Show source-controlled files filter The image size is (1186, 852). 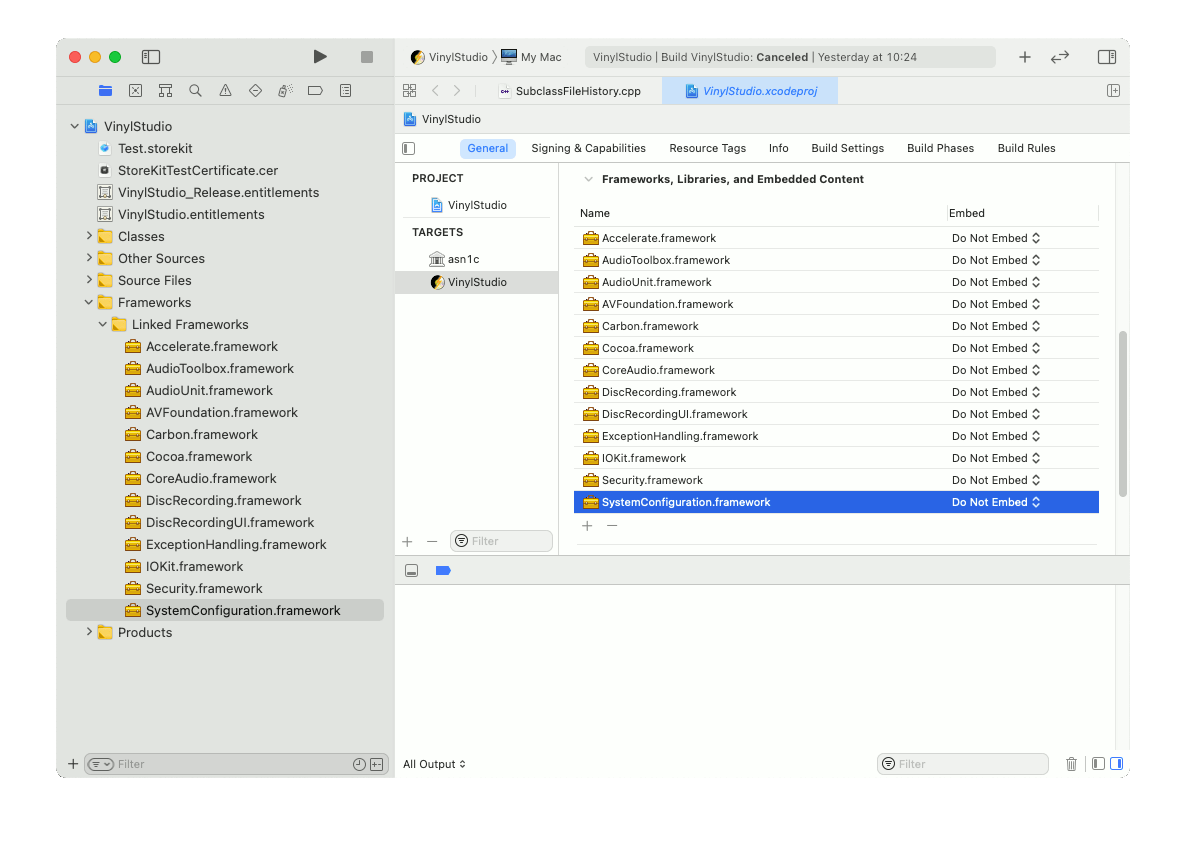click(x=377, y=764)
